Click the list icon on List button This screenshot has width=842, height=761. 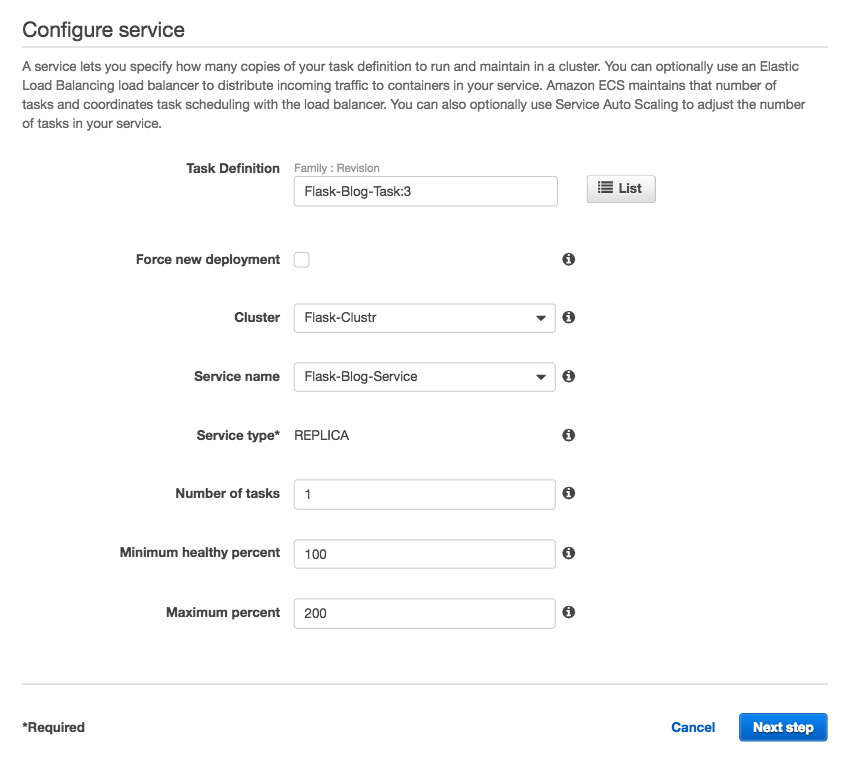(605, 187)
